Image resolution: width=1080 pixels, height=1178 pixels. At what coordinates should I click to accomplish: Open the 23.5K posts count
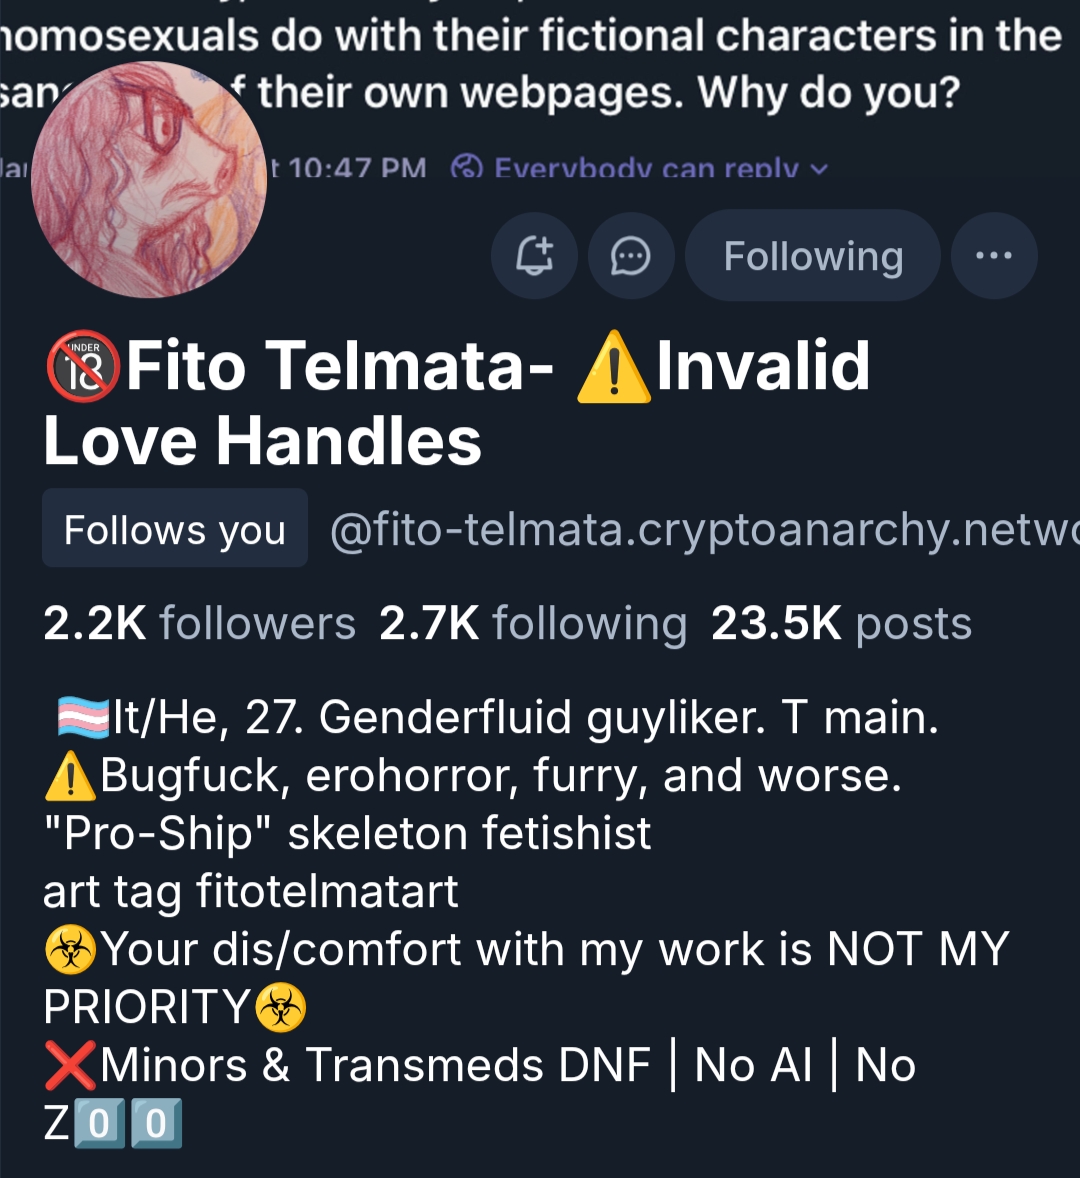(x=841, y=624)
